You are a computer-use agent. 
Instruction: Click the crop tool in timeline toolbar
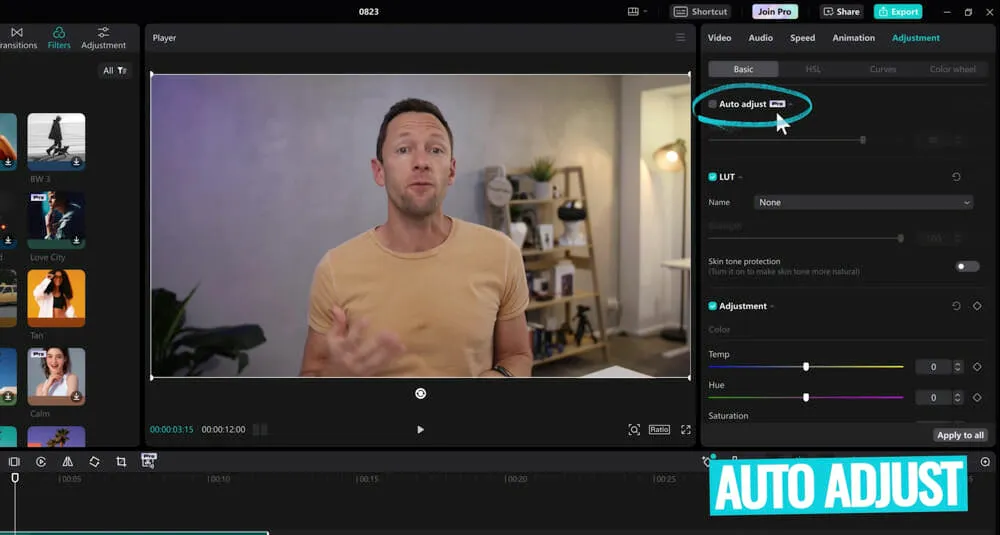(121, 462)
